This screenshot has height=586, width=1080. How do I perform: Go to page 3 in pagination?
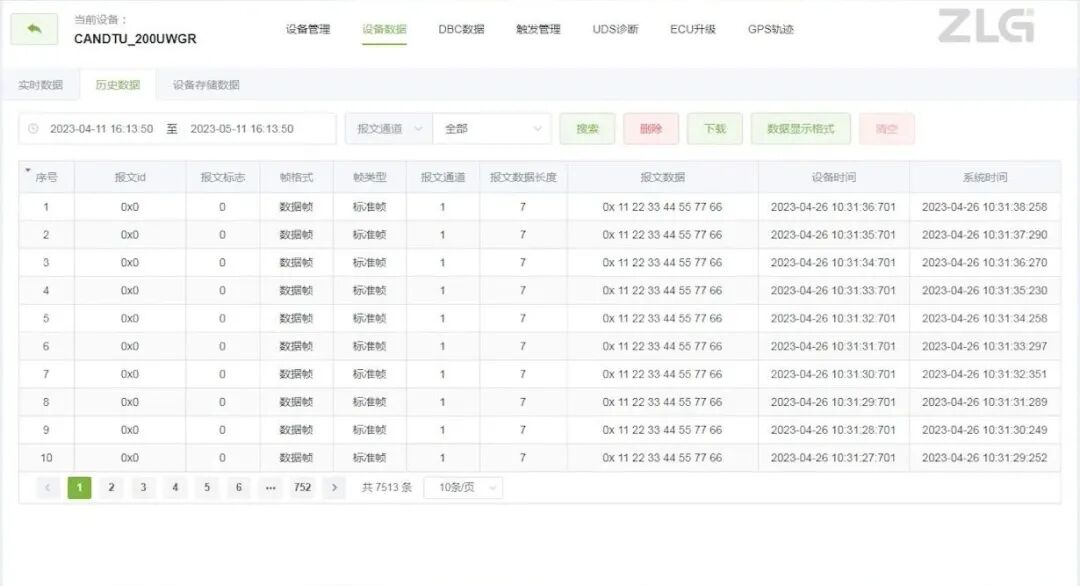(x=143, y=488)
